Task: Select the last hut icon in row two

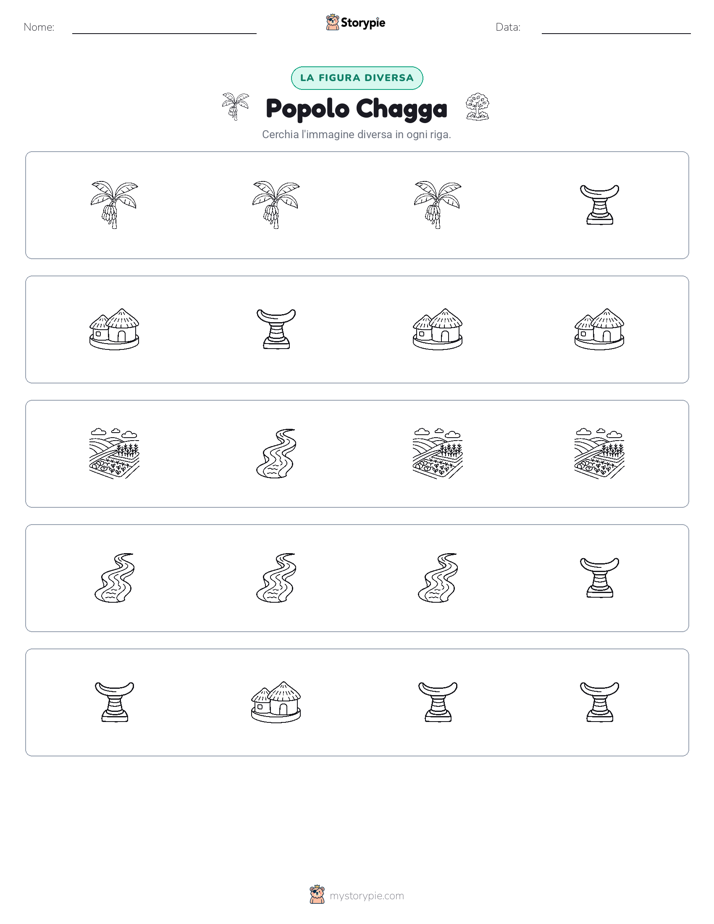Action: pyautogui.click(x=599, y=329)
